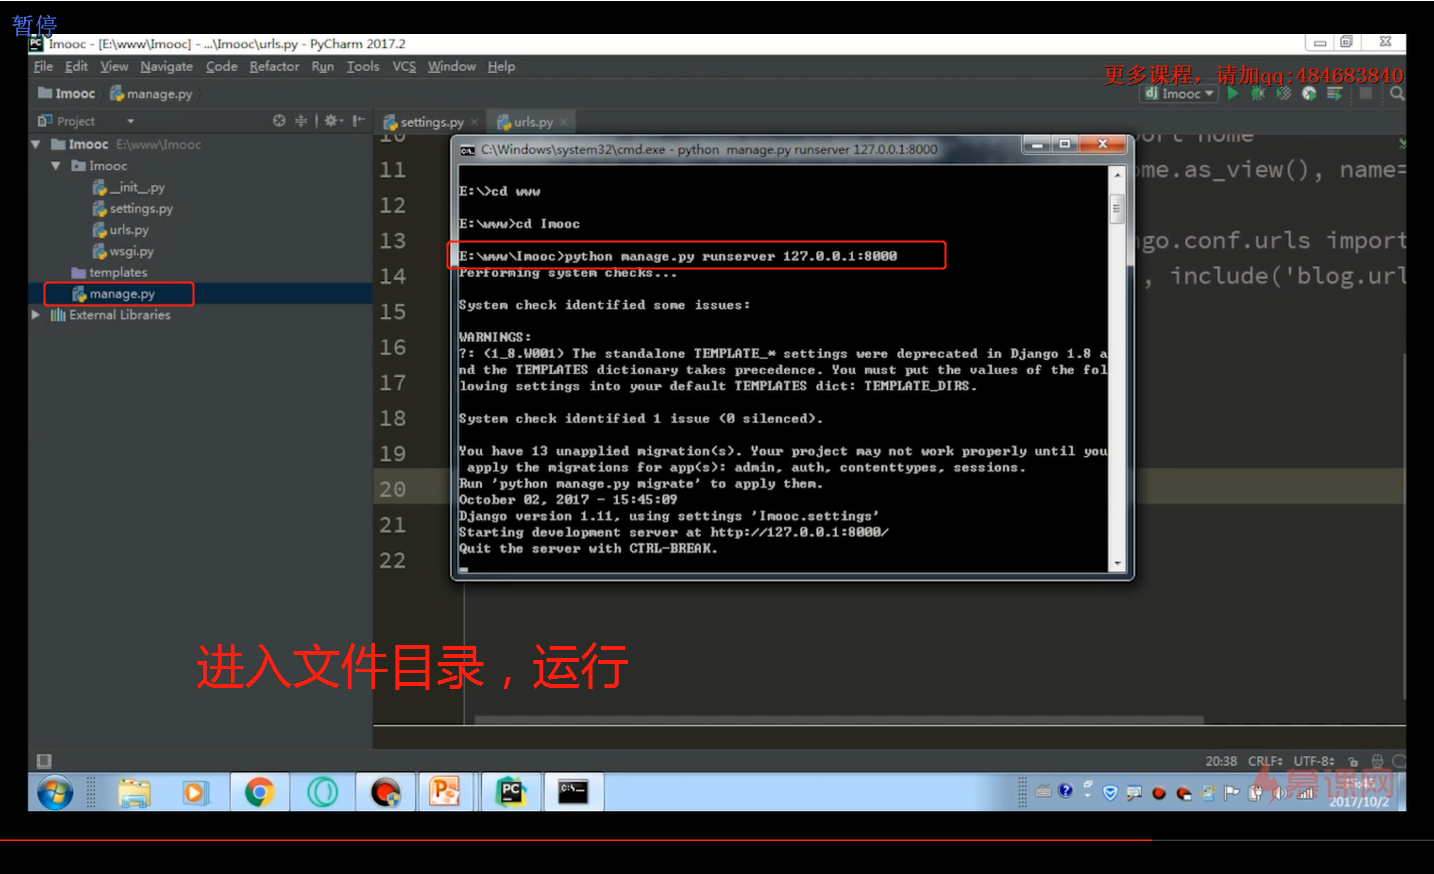Open the File menu
Screen dimensions: 1434x874
[43, 66]
